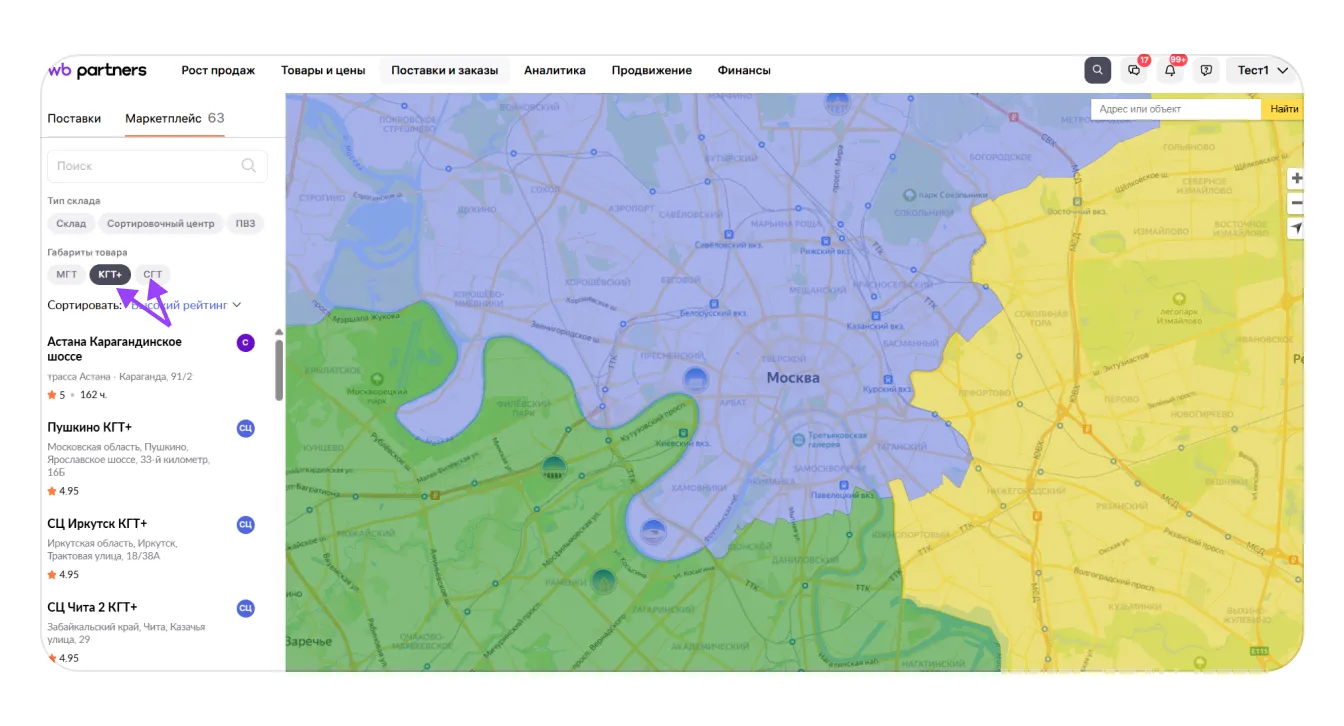1344x726 pixels.
Task: Open the Тест1 account dropdown
Action: (1264, 70)
